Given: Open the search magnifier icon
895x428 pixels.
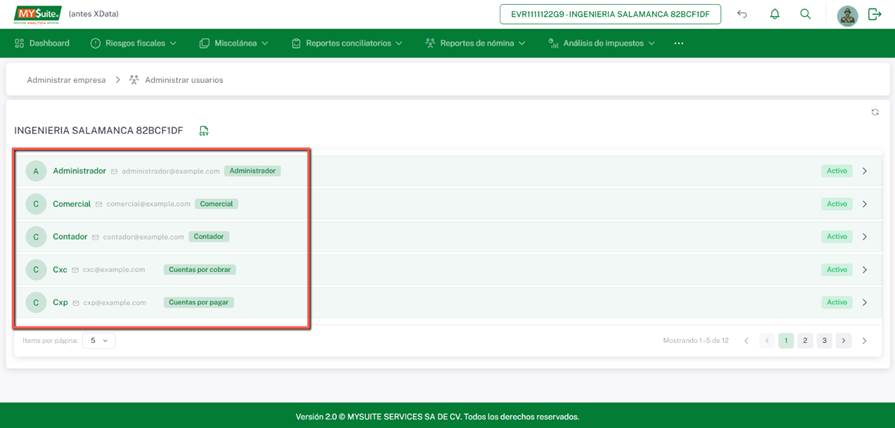Looking at the screenshot, I should click(x=805, y=14).
